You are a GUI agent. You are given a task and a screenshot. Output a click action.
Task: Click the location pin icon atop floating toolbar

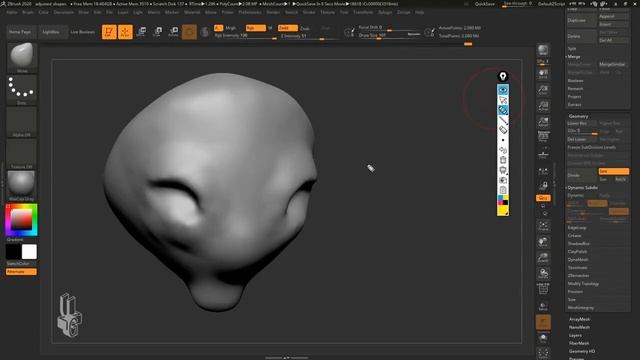[x=503, y=76]
